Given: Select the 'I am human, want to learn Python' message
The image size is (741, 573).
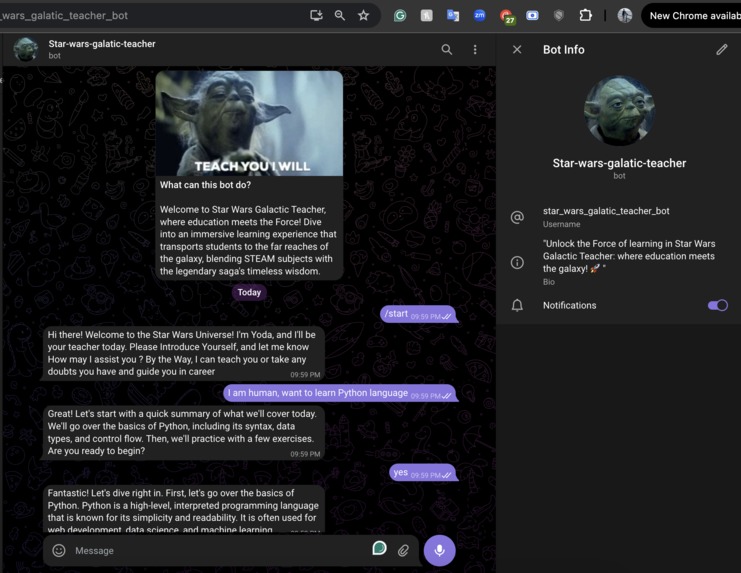Looking at the screenshot, I should coord(340,393).
